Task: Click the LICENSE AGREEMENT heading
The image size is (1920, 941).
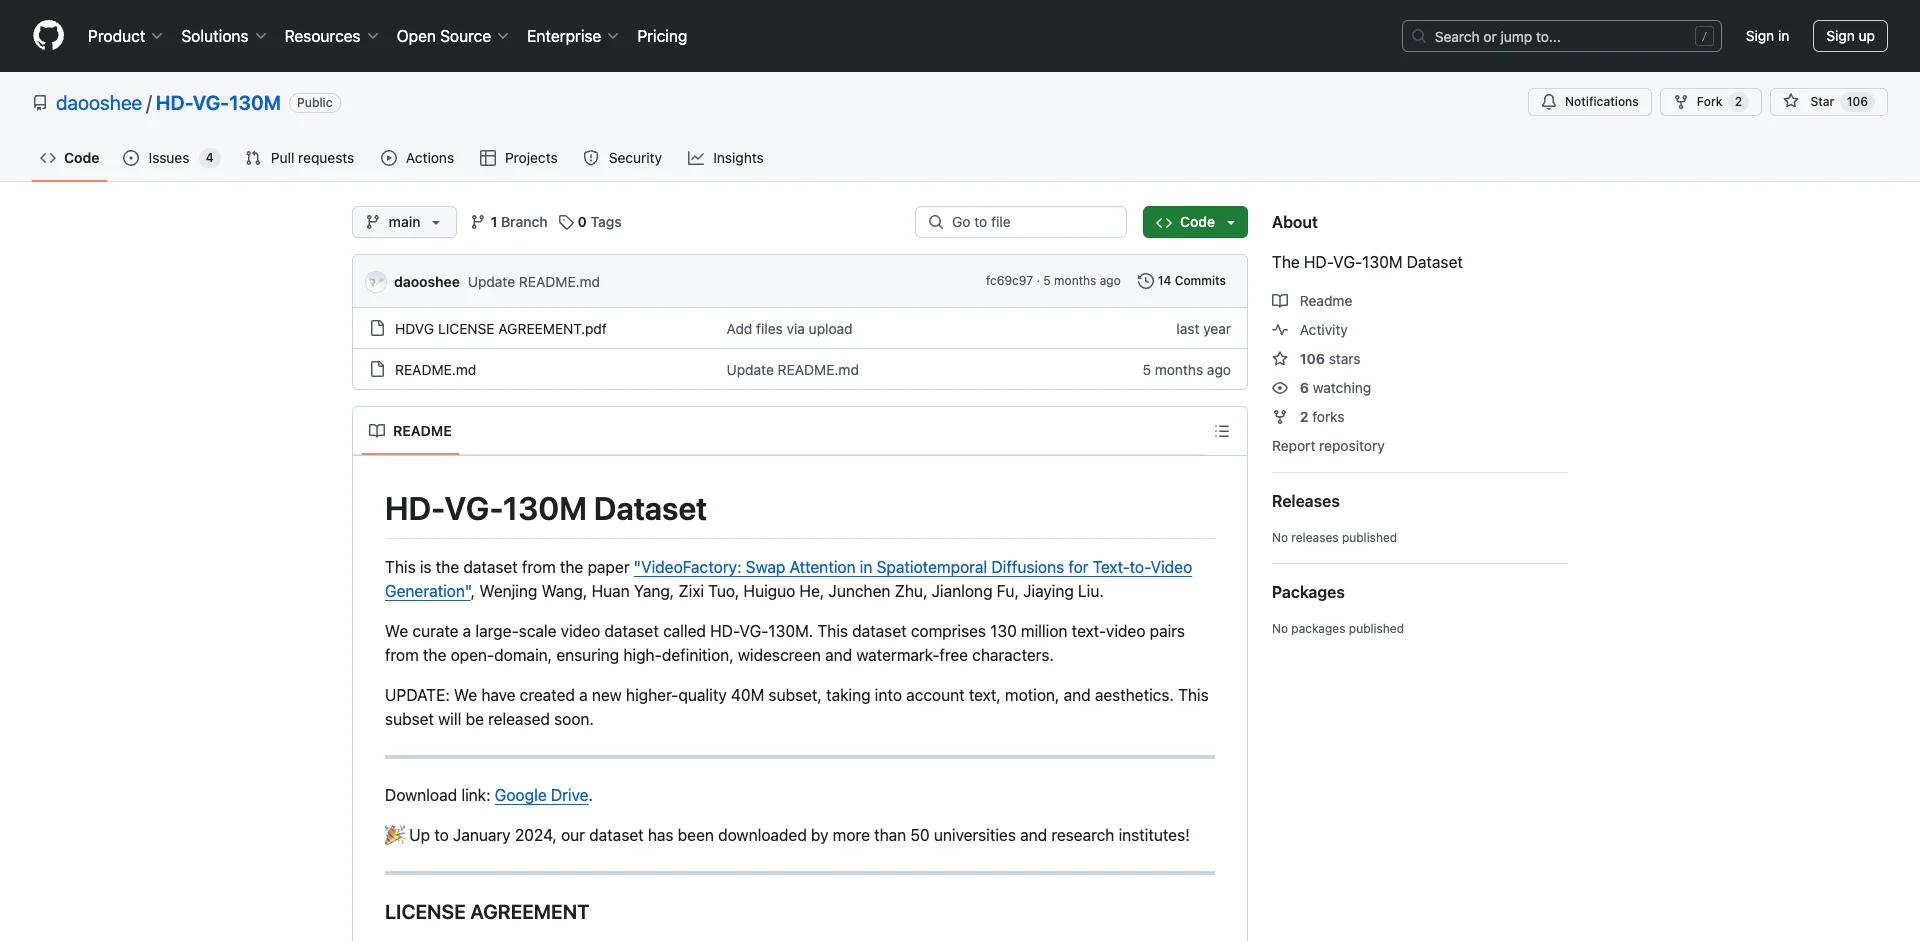Action: (487, 912)
